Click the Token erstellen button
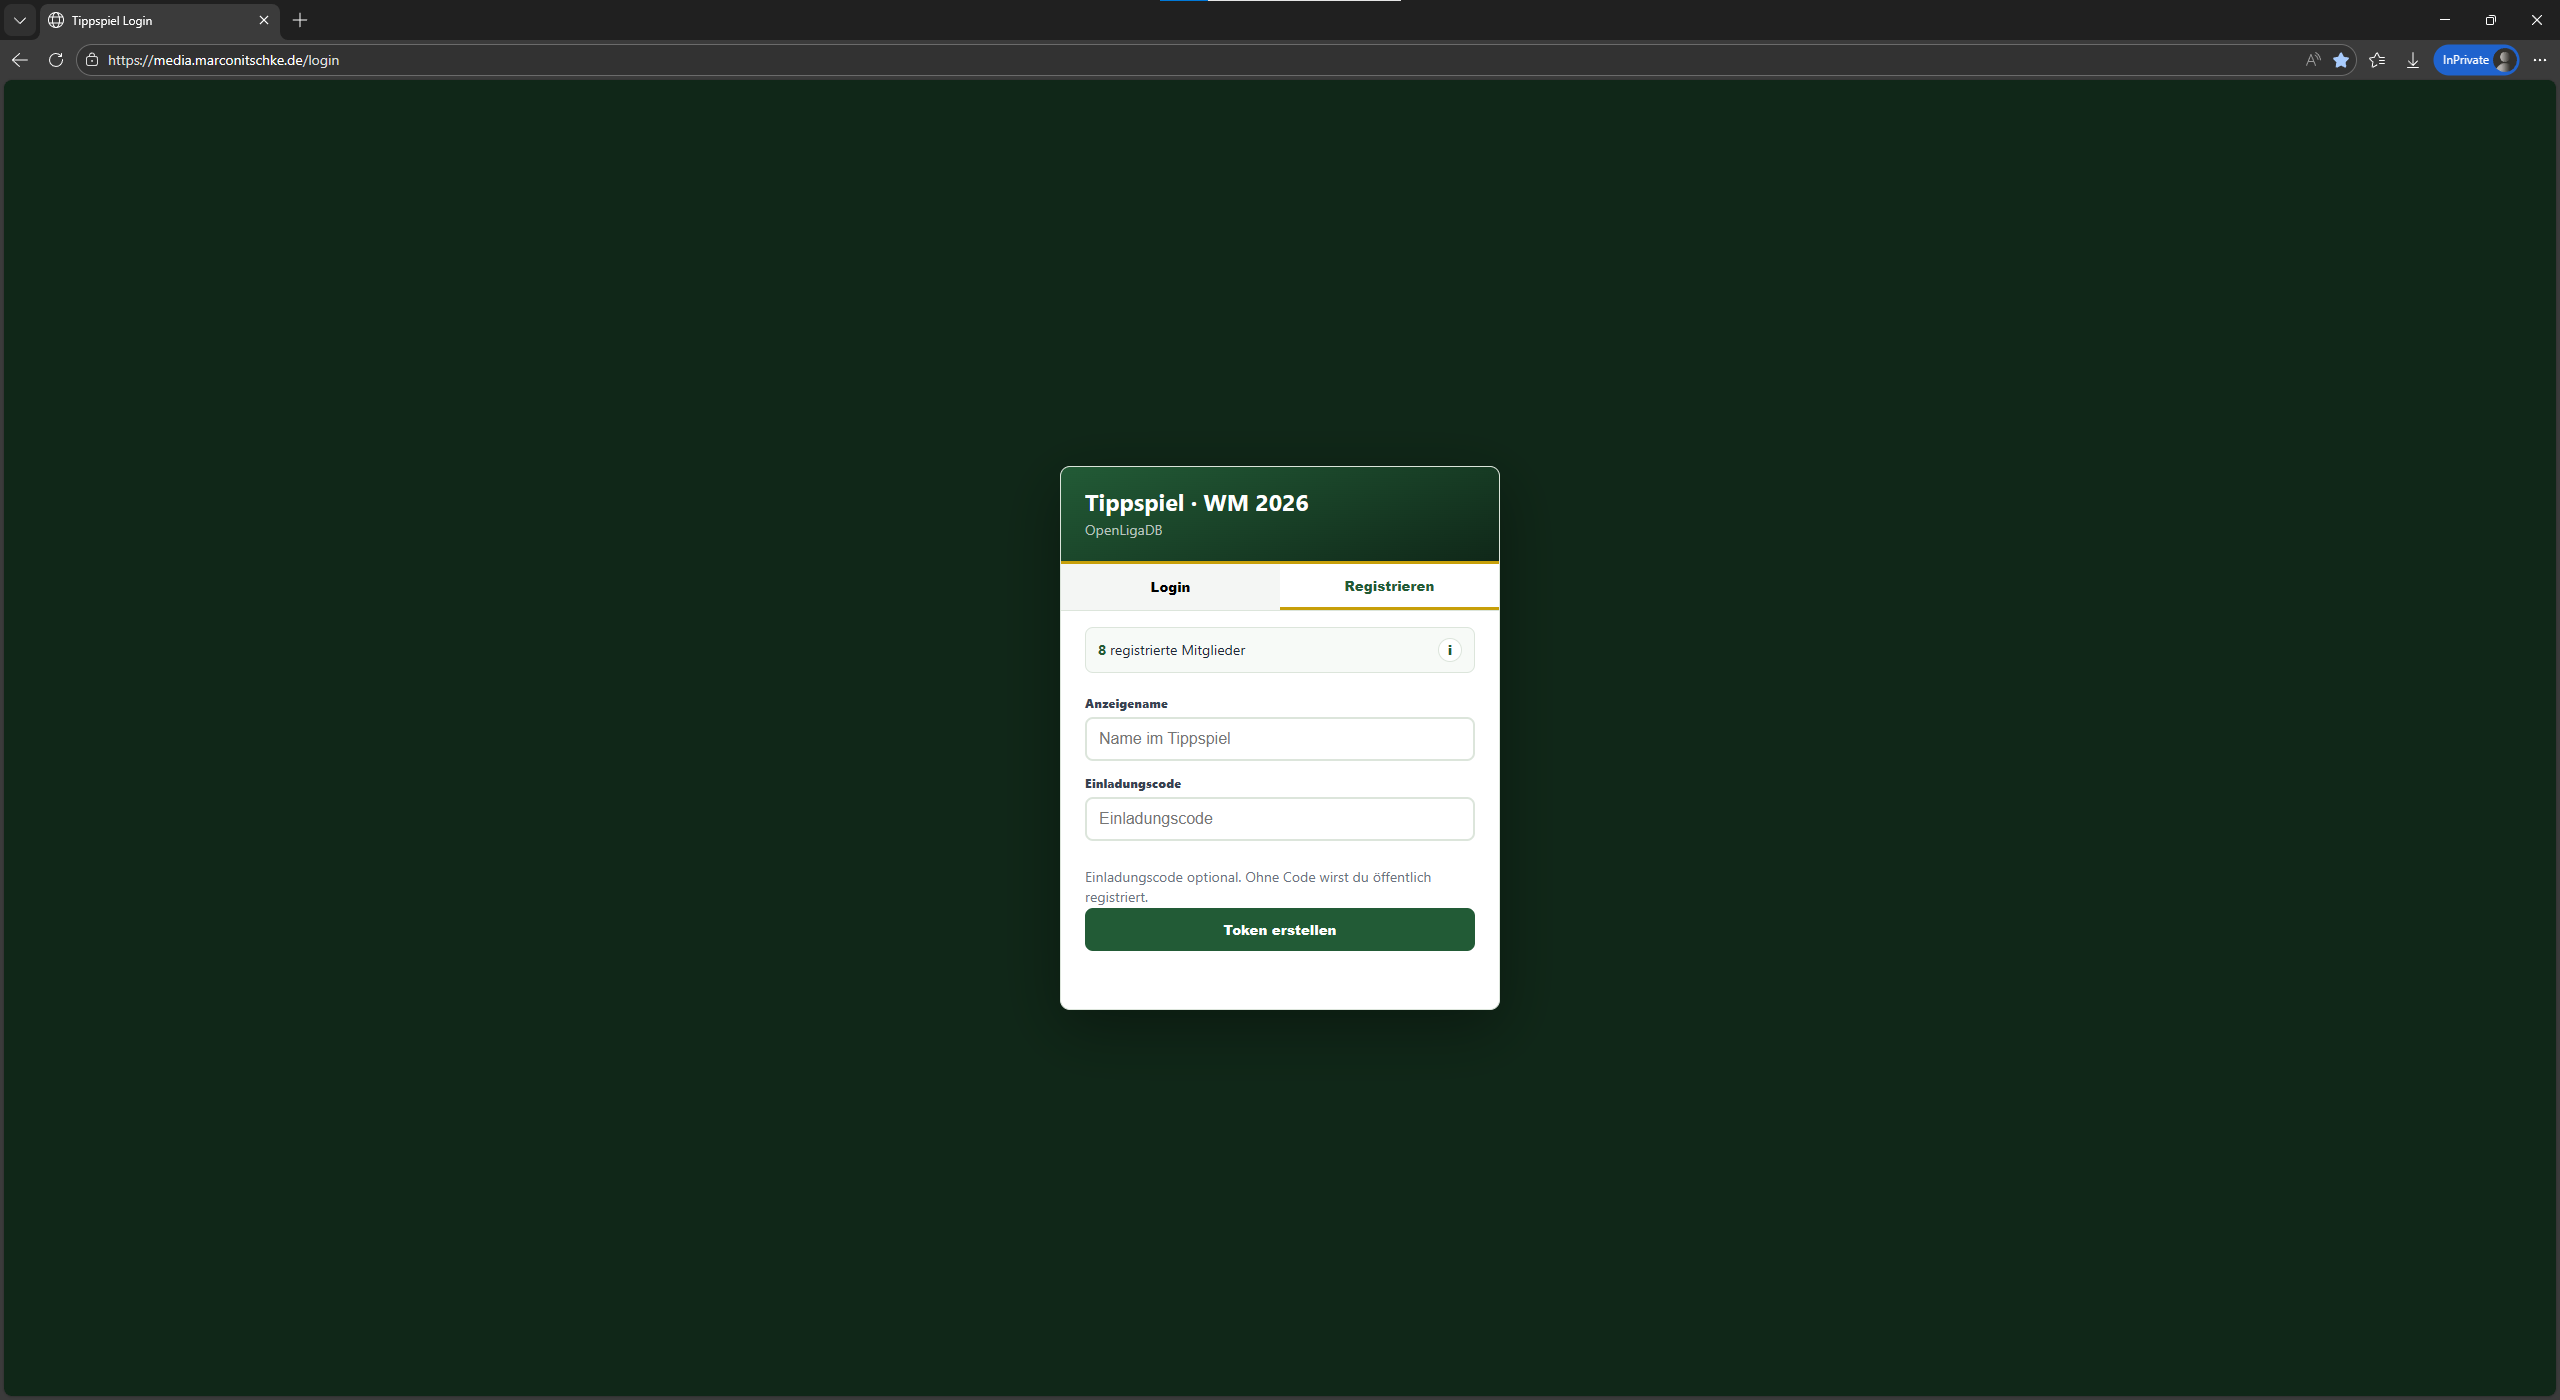The width and height of the screenshot is (2560, 1400). [x=1279, y=930]
